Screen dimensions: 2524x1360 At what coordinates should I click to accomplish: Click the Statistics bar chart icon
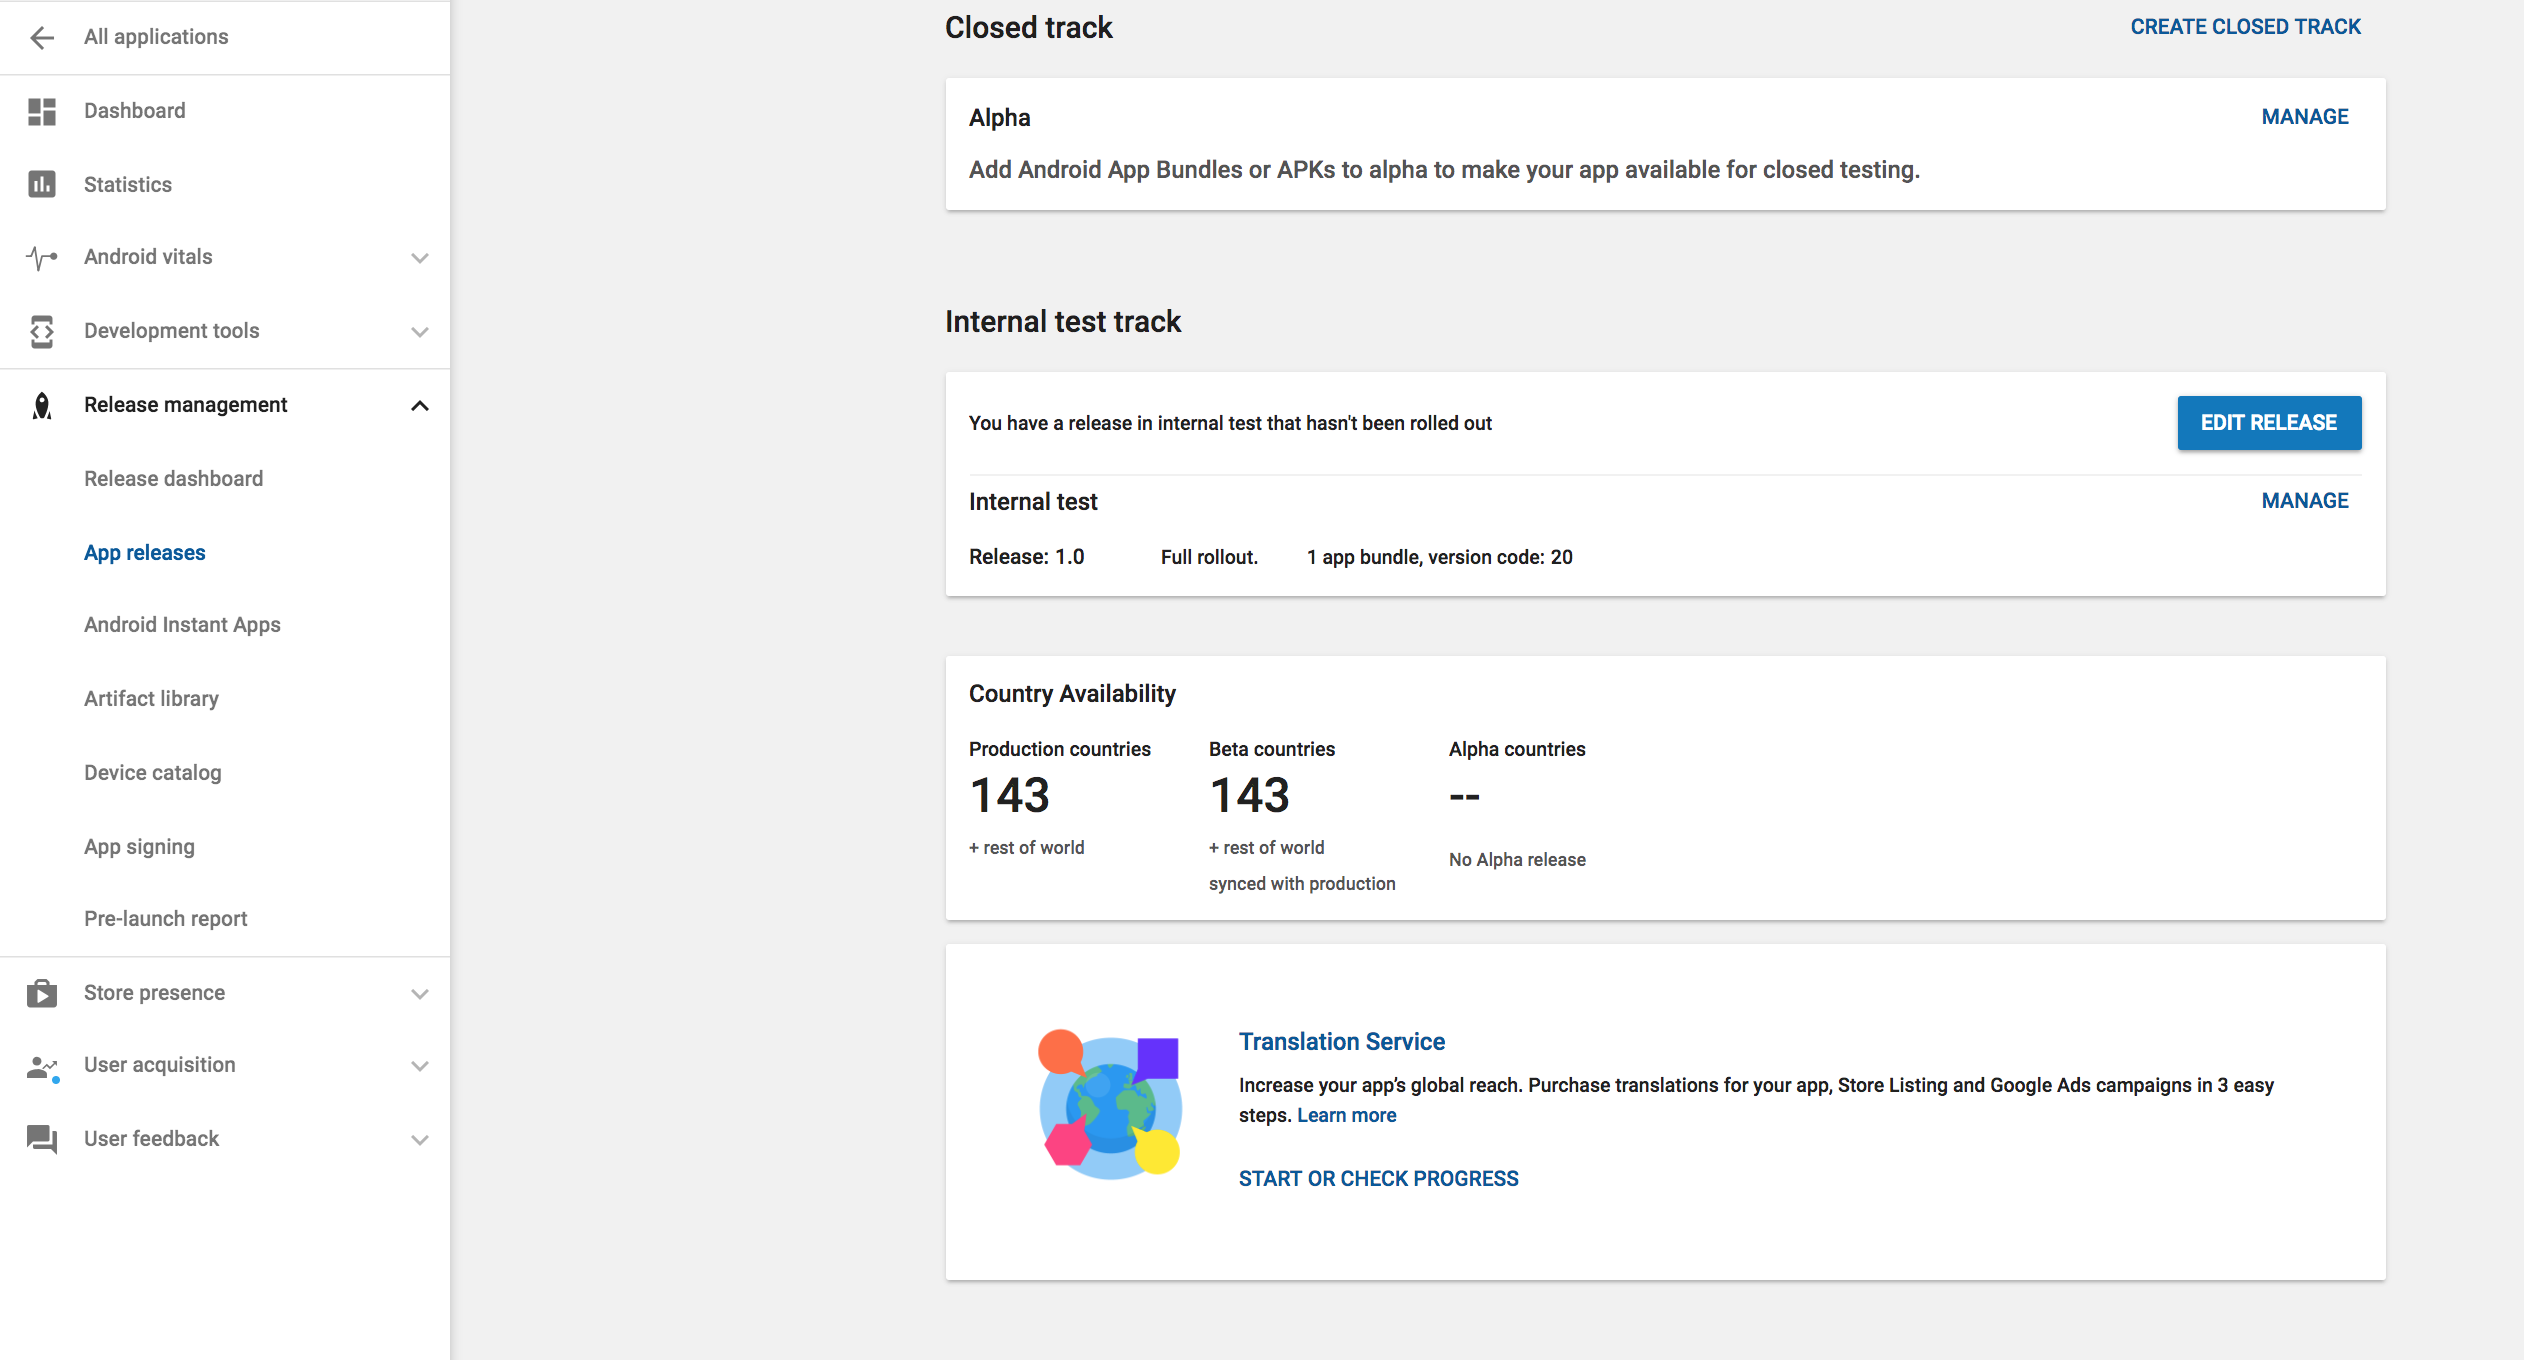point(42,184)
